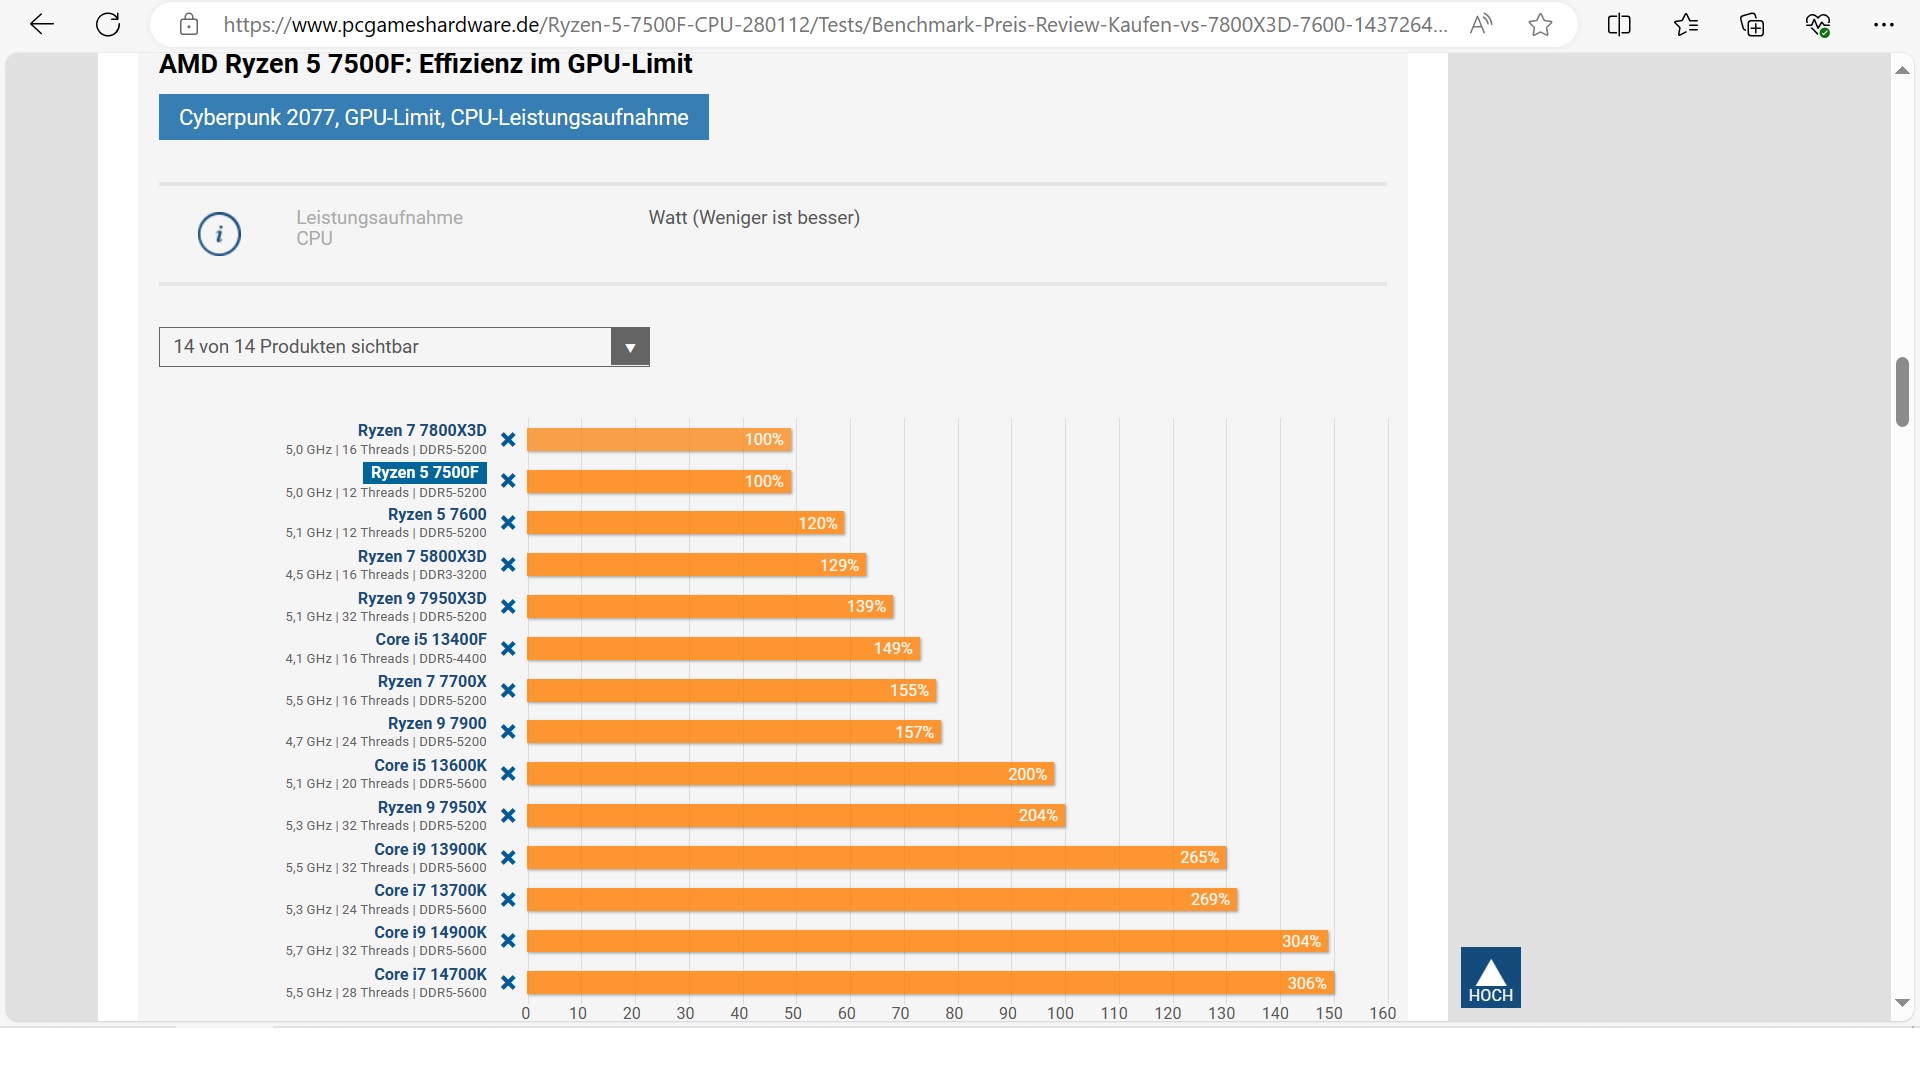Hide Ryzen 7 7800X3D with its X toggle
Screen dimensions: 1920x1080
point(508,440)
